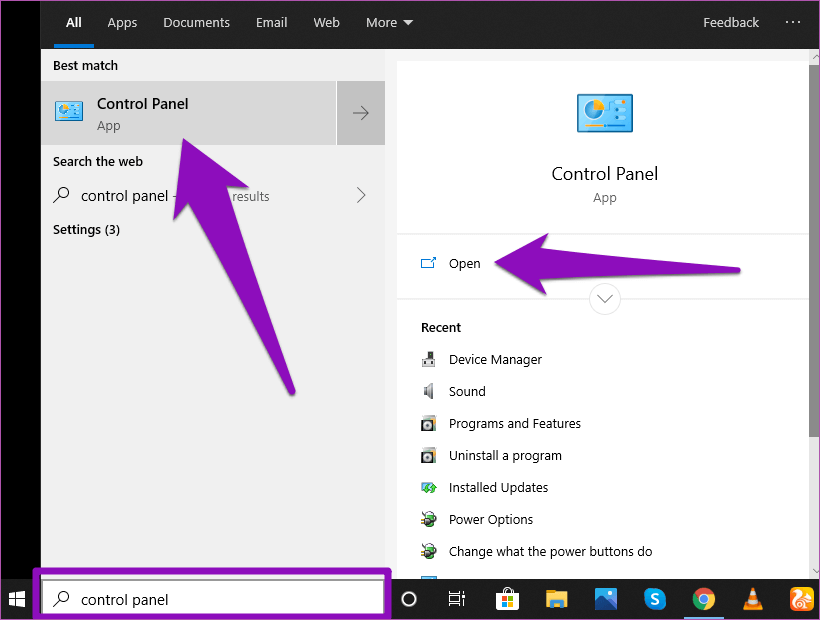Launch VLC media player from the taskbar

point(752,599)
